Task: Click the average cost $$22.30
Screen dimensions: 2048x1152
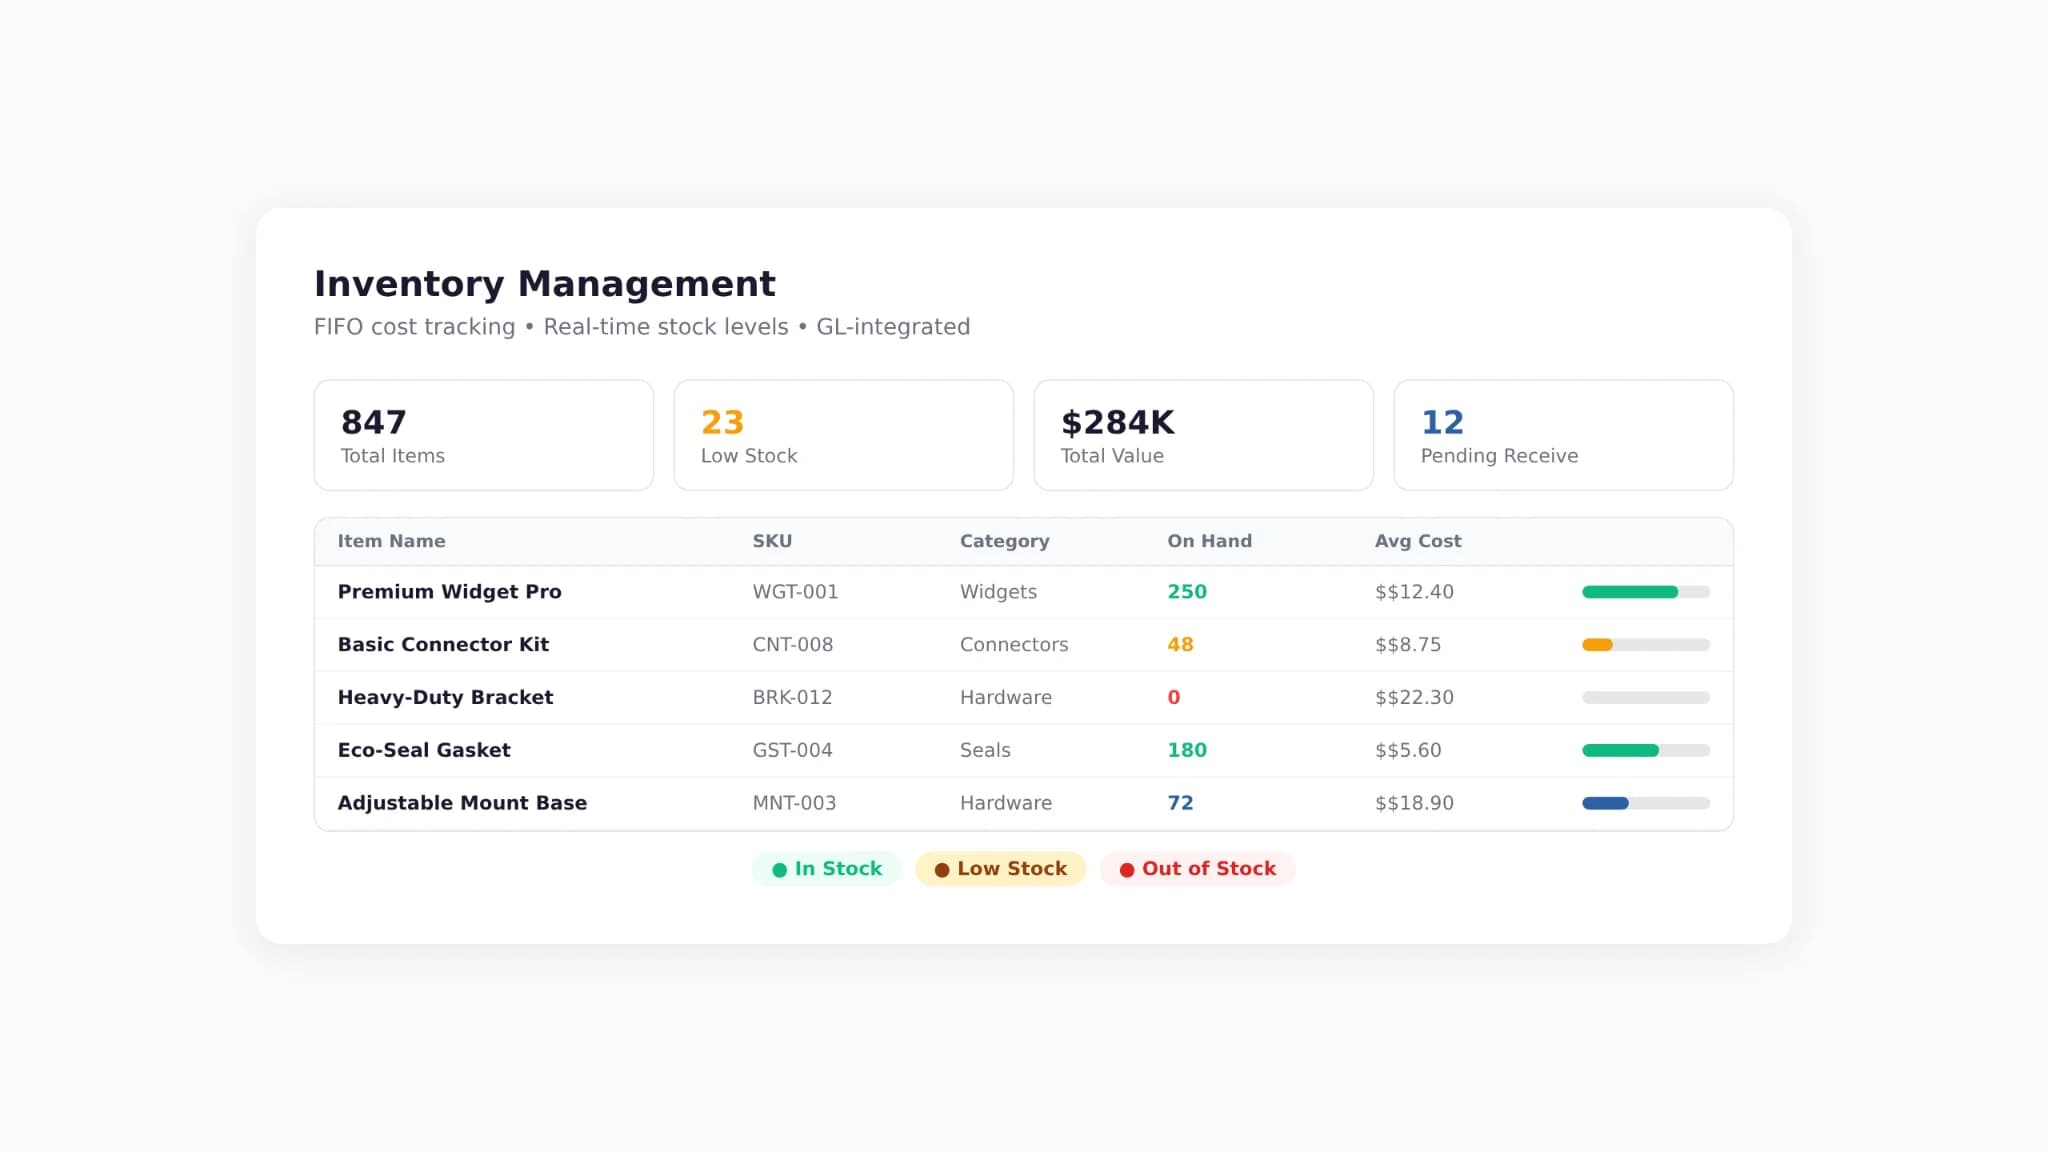Action: coord(1414,698)
